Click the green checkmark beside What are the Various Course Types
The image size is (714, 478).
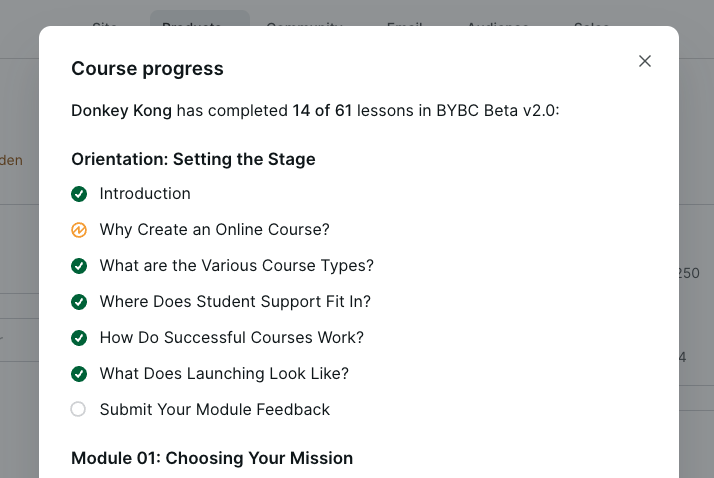tap(79, 266)
